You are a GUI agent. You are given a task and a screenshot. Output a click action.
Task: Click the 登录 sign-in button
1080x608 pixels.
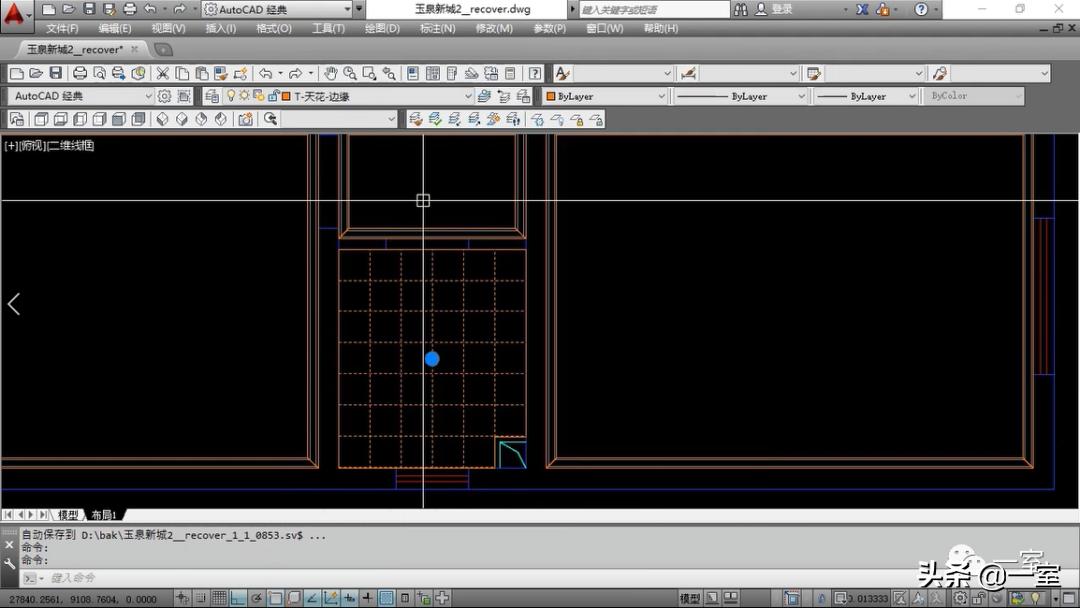point(782,9)
